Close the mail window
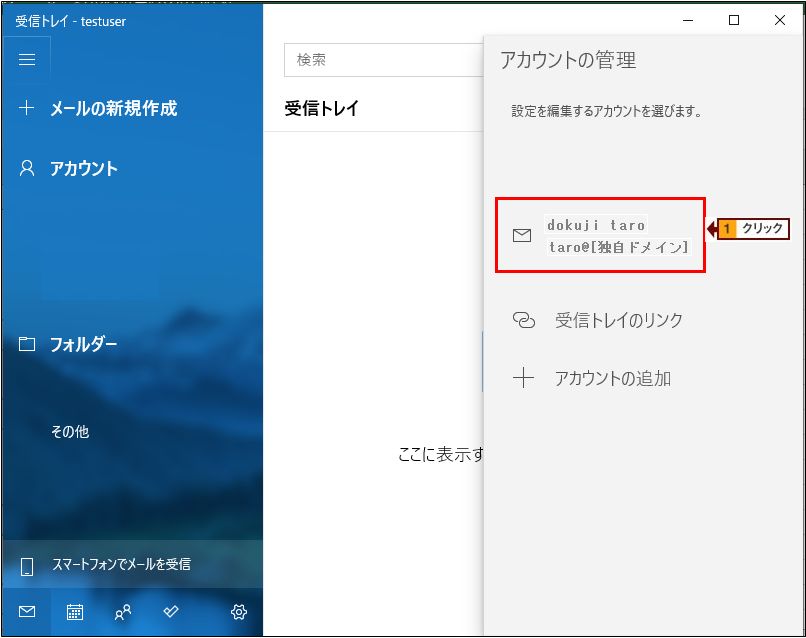Viewport: 806px width, 638px height. click(x=780, y=20)
